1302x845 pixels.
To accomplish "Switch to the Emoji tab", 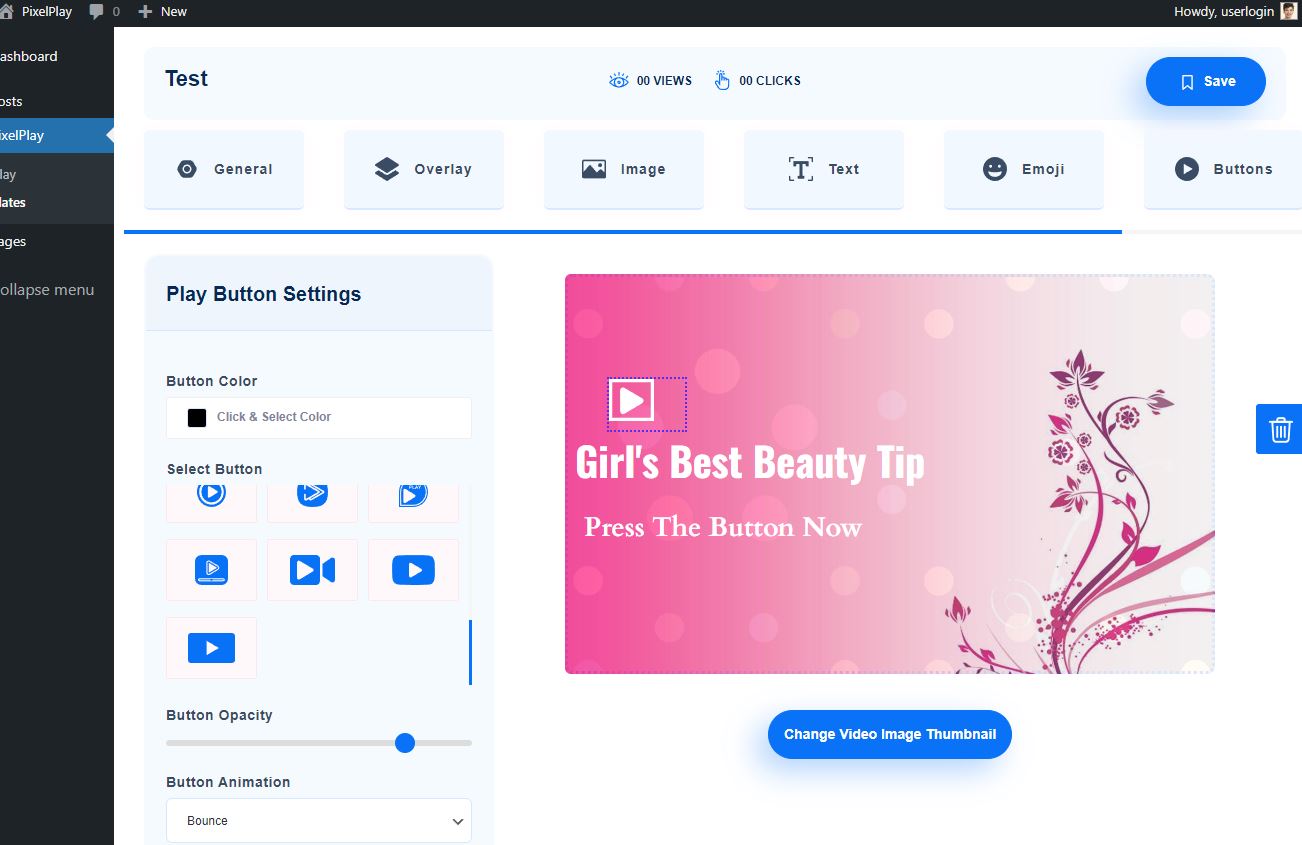I will point(1024,169).
